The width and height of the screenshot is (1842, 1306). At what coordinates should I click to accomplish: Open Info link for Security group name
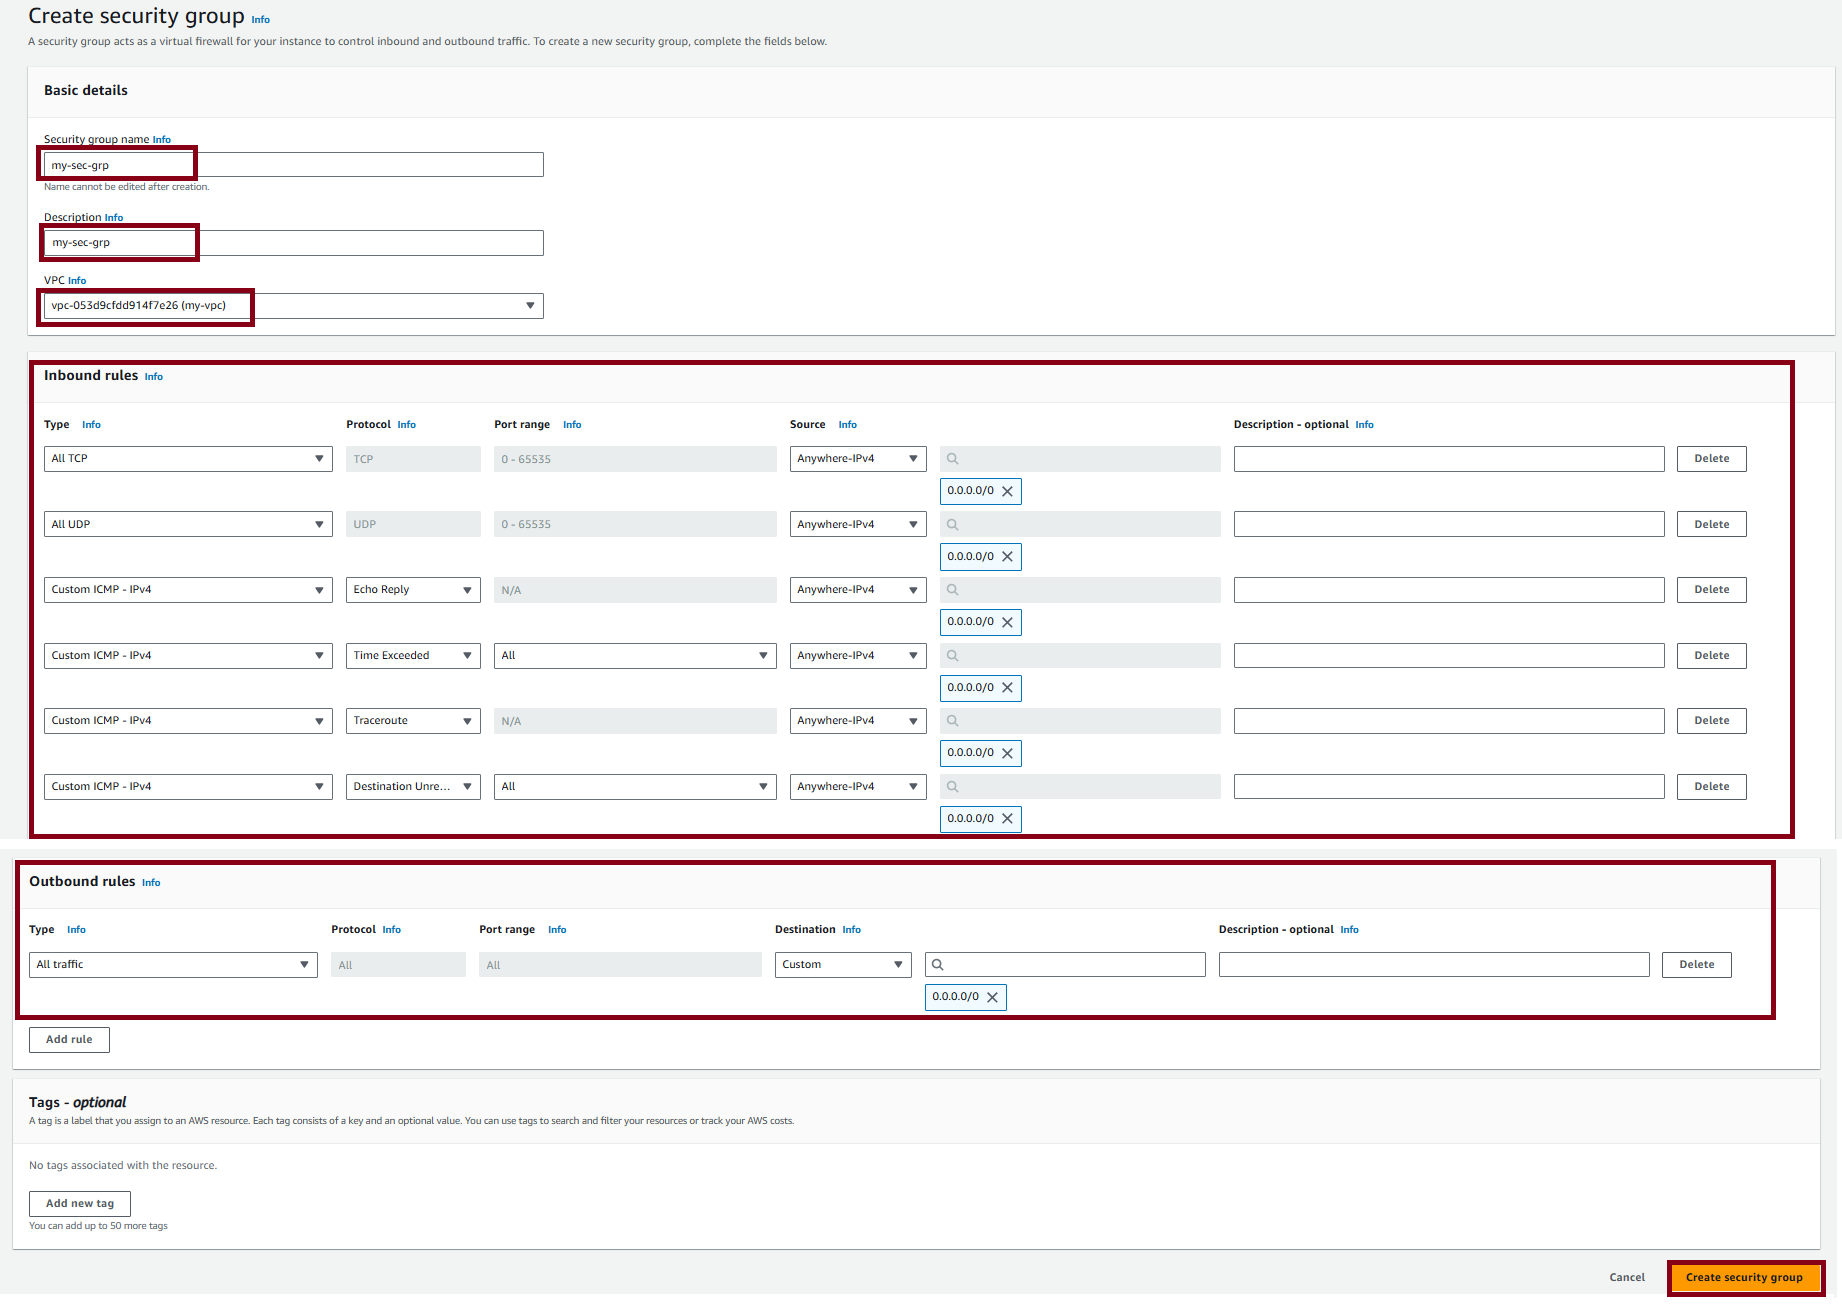tap(162, 140)
